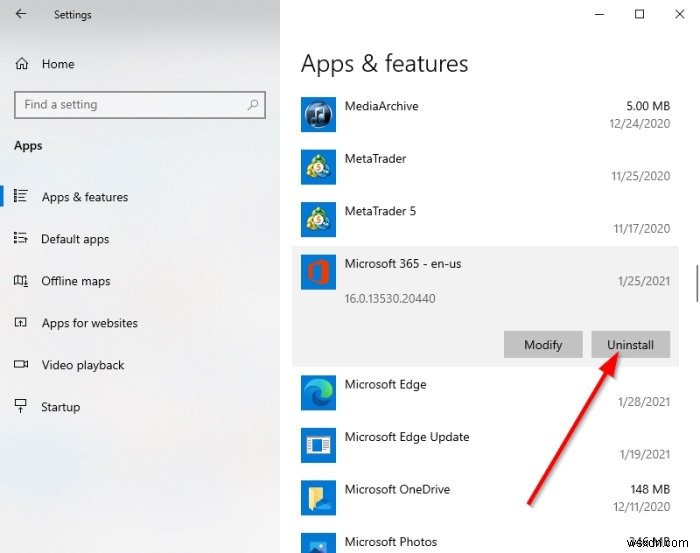Click the 5.00 MB size of MediaArchive
Image resolution: width=700 pixels, height=553 pixels.
click(648, 106)
